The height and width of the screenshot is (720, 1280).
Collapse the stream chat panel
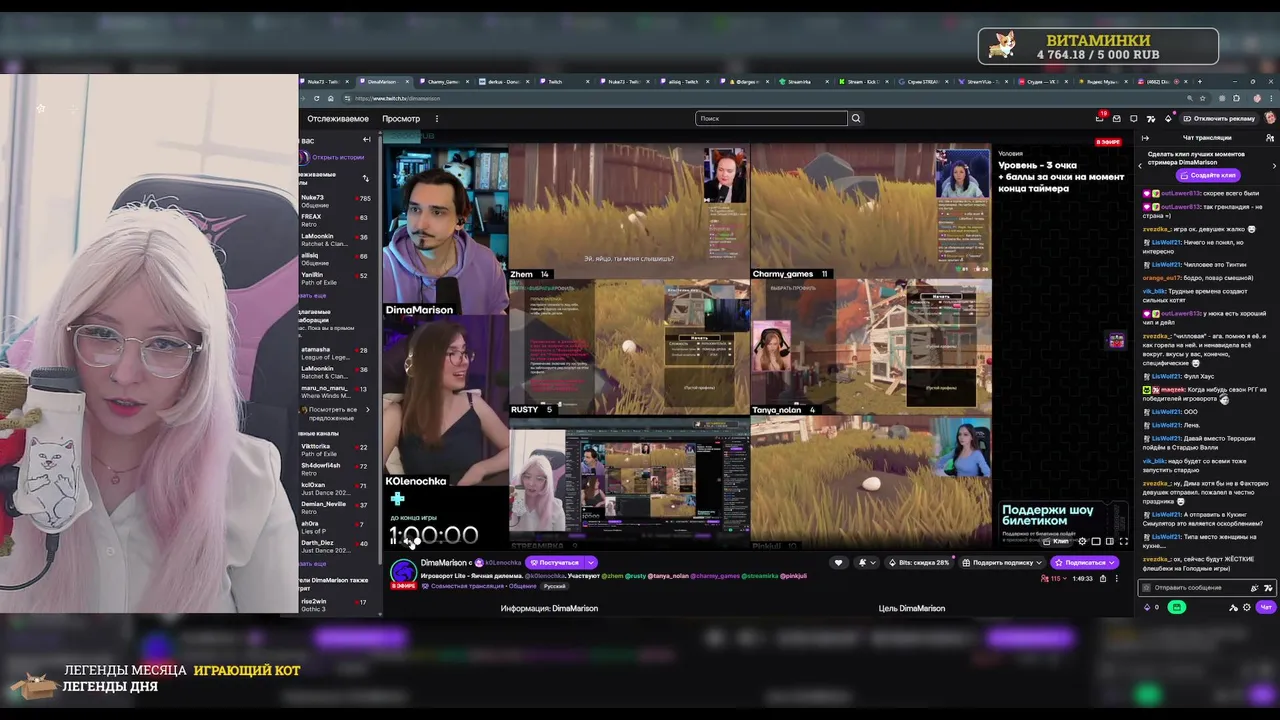click(x=1145, y=137)
